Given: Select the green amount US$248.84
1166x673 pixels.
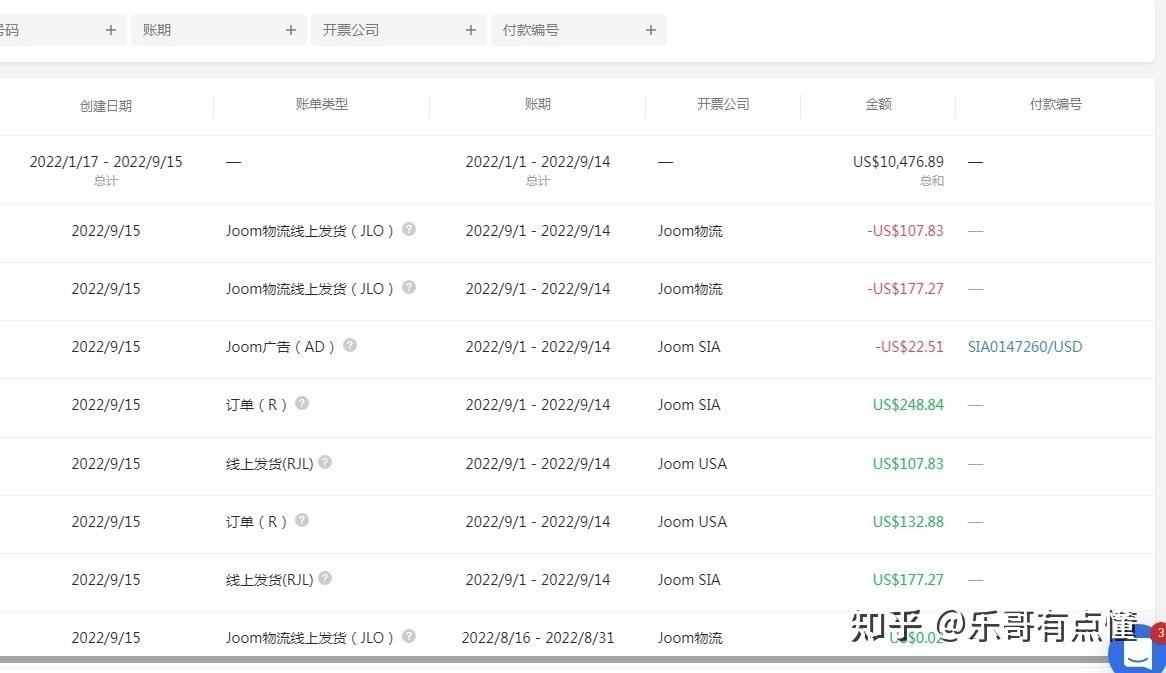Looking at the screenshot, I should click(x=908, y=405).
